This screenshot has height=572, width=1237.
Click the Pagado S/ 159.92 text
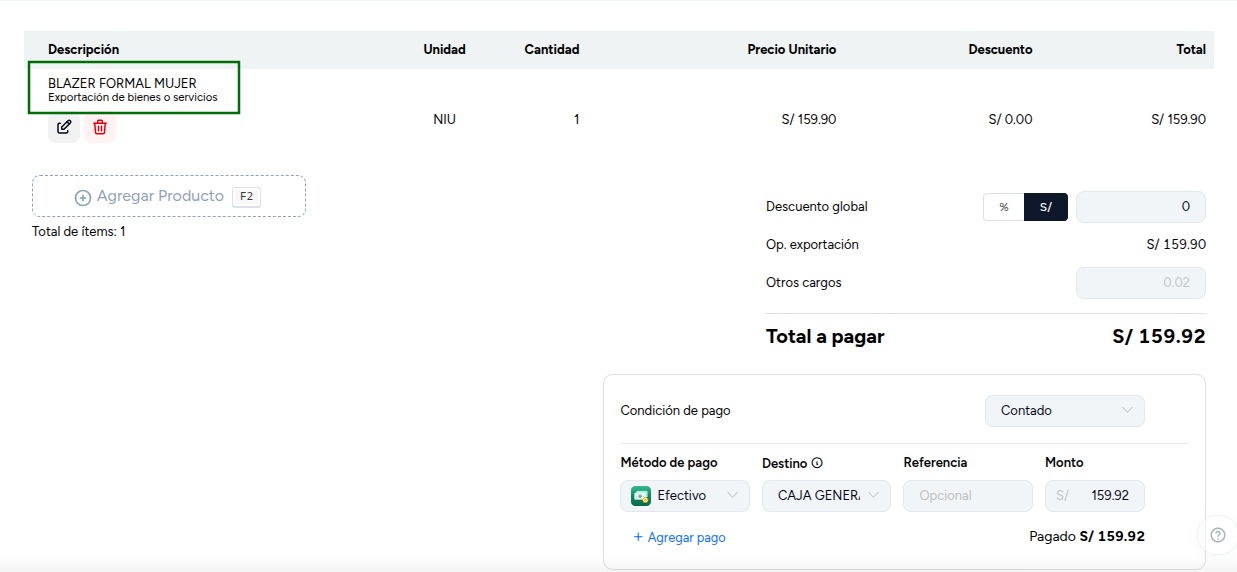(1087, 537)
